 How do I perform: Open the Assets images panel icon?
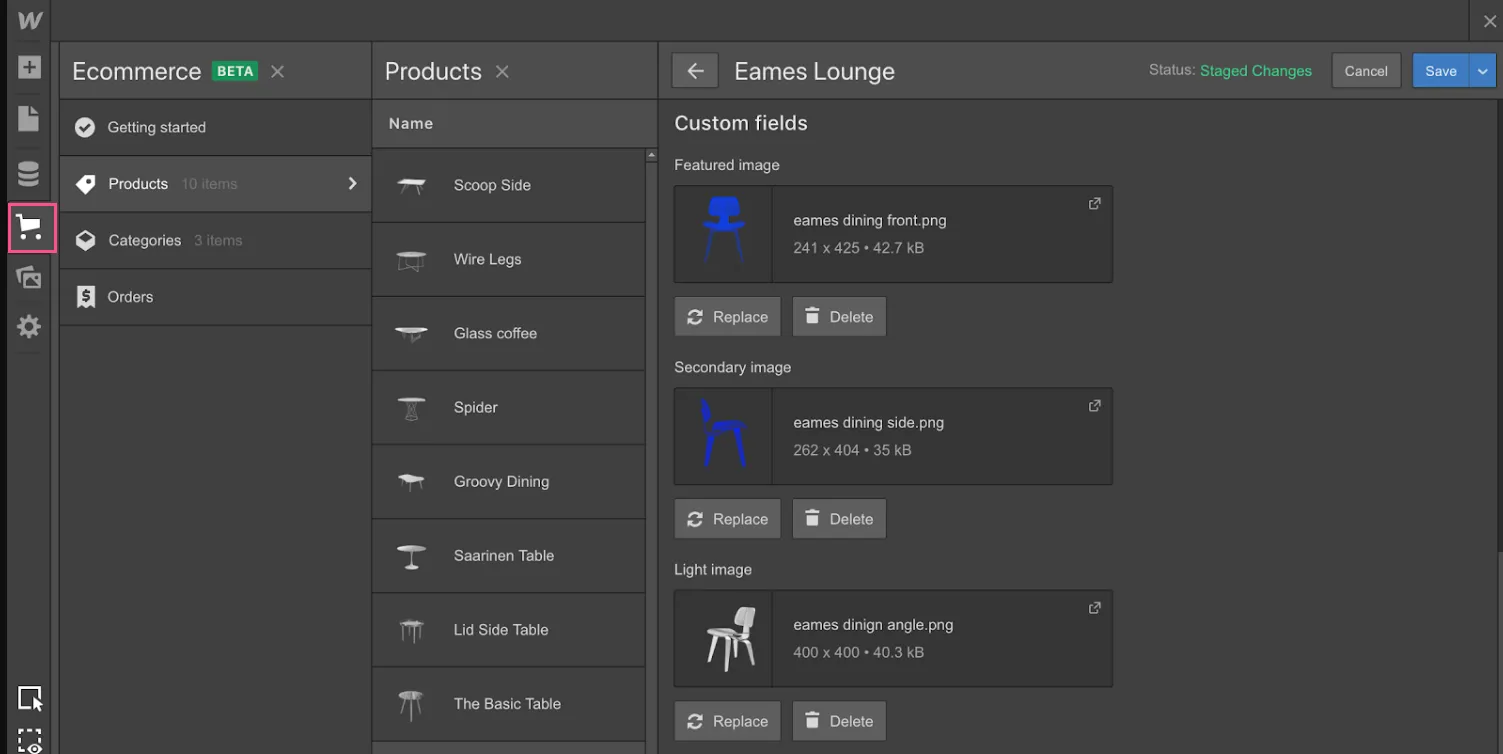[x=29, y=278]
